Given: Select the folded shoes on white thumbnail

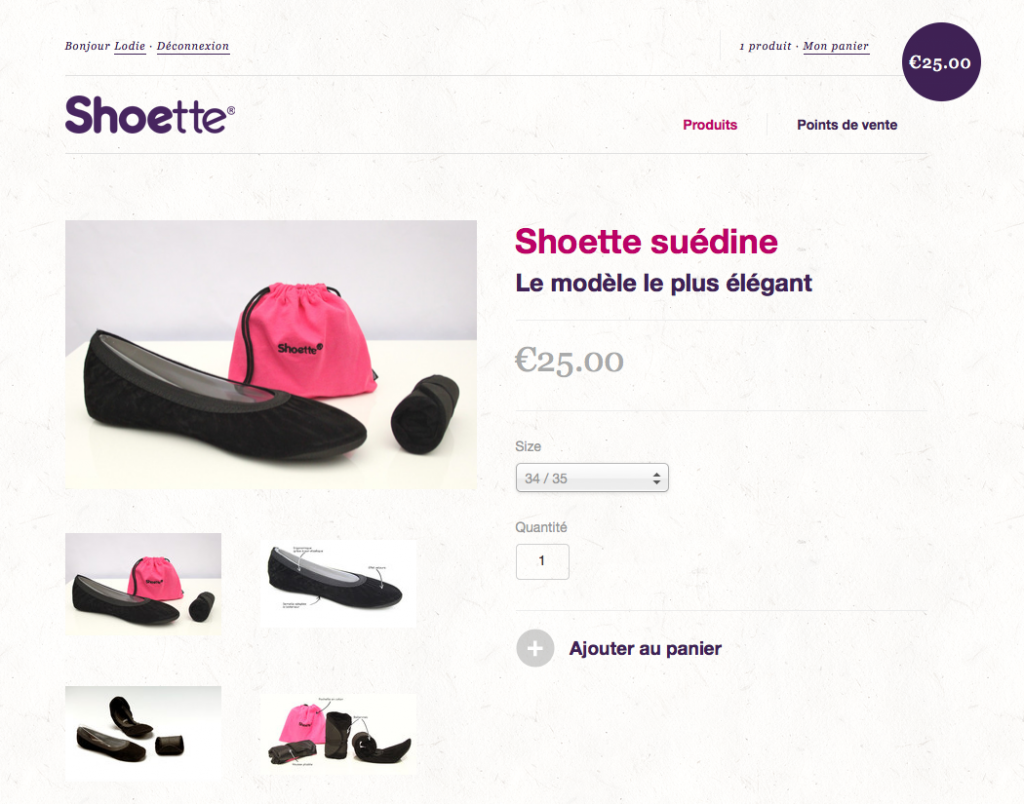Looking at the screenshot, I should [143, 732].
